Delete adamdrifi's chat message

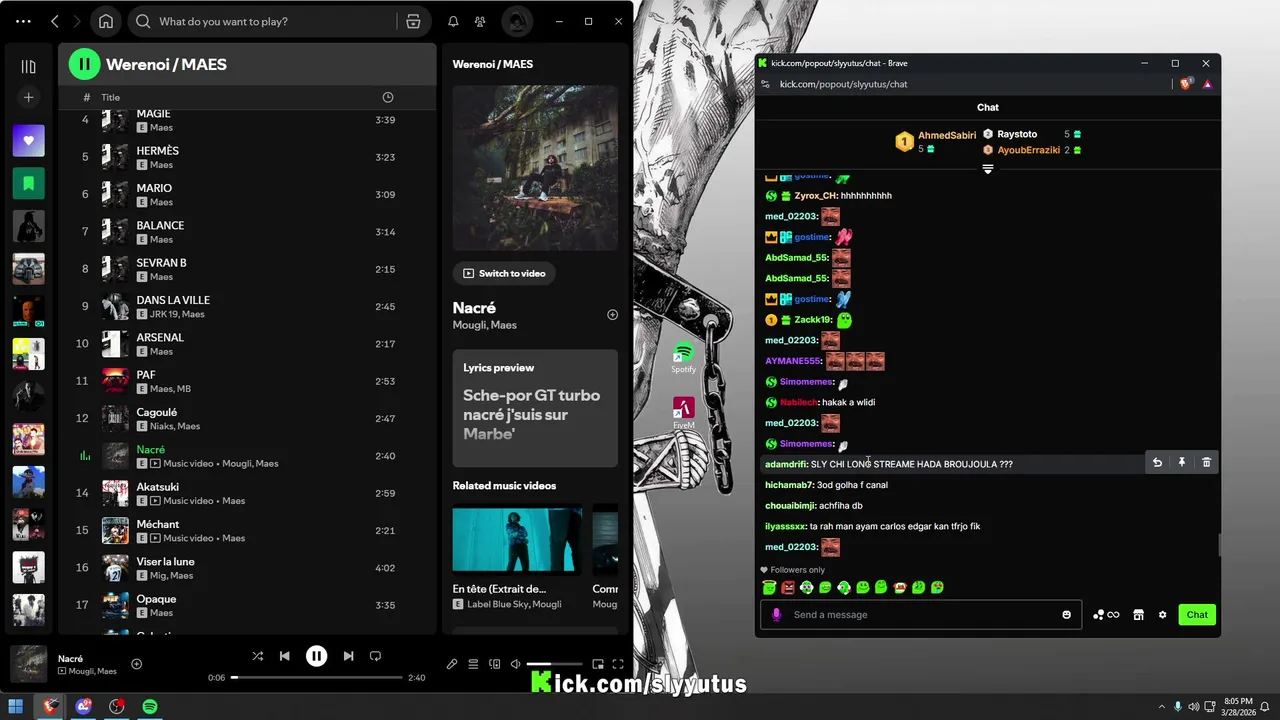pos(1206,462)
